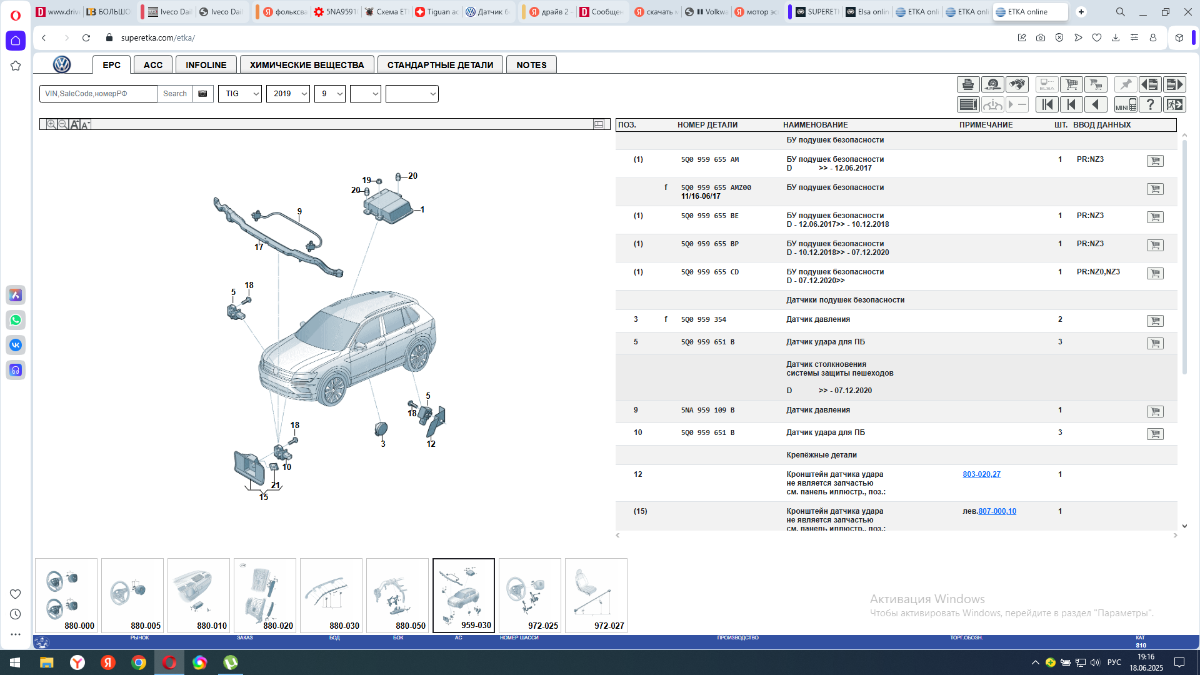
Task: Click the question mark help icon
Action: tap(1151, 104)
